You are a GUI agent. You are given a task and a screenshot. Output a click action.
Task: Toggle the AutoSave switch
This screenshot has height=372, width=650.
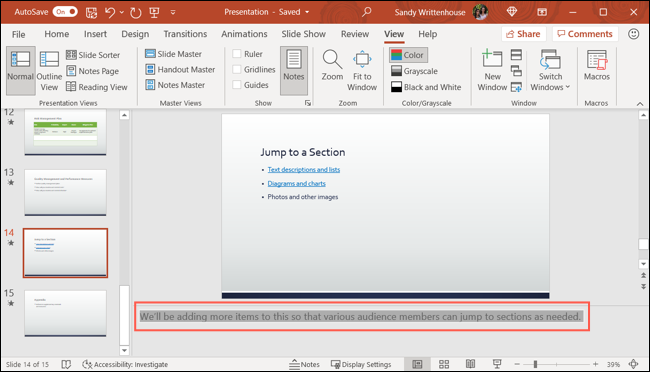point(65,12)
